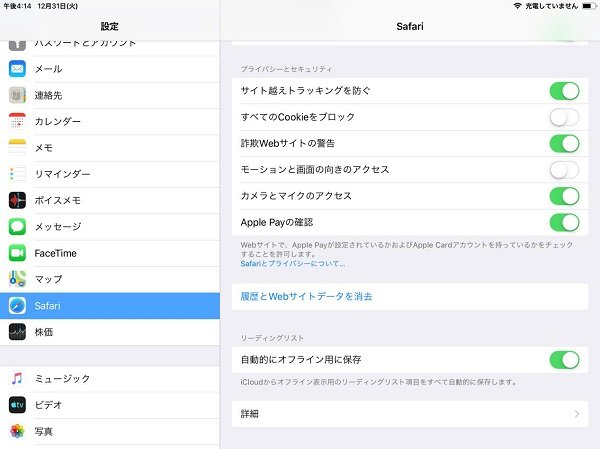
Task: Toggle off Apple Payの確認 switch
Action: [563, 222]
